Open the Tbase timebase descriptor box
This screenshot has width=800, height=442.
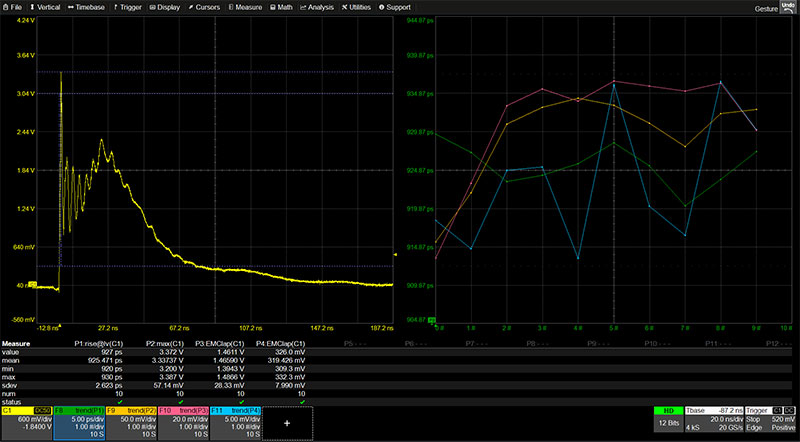click(711, 423)
